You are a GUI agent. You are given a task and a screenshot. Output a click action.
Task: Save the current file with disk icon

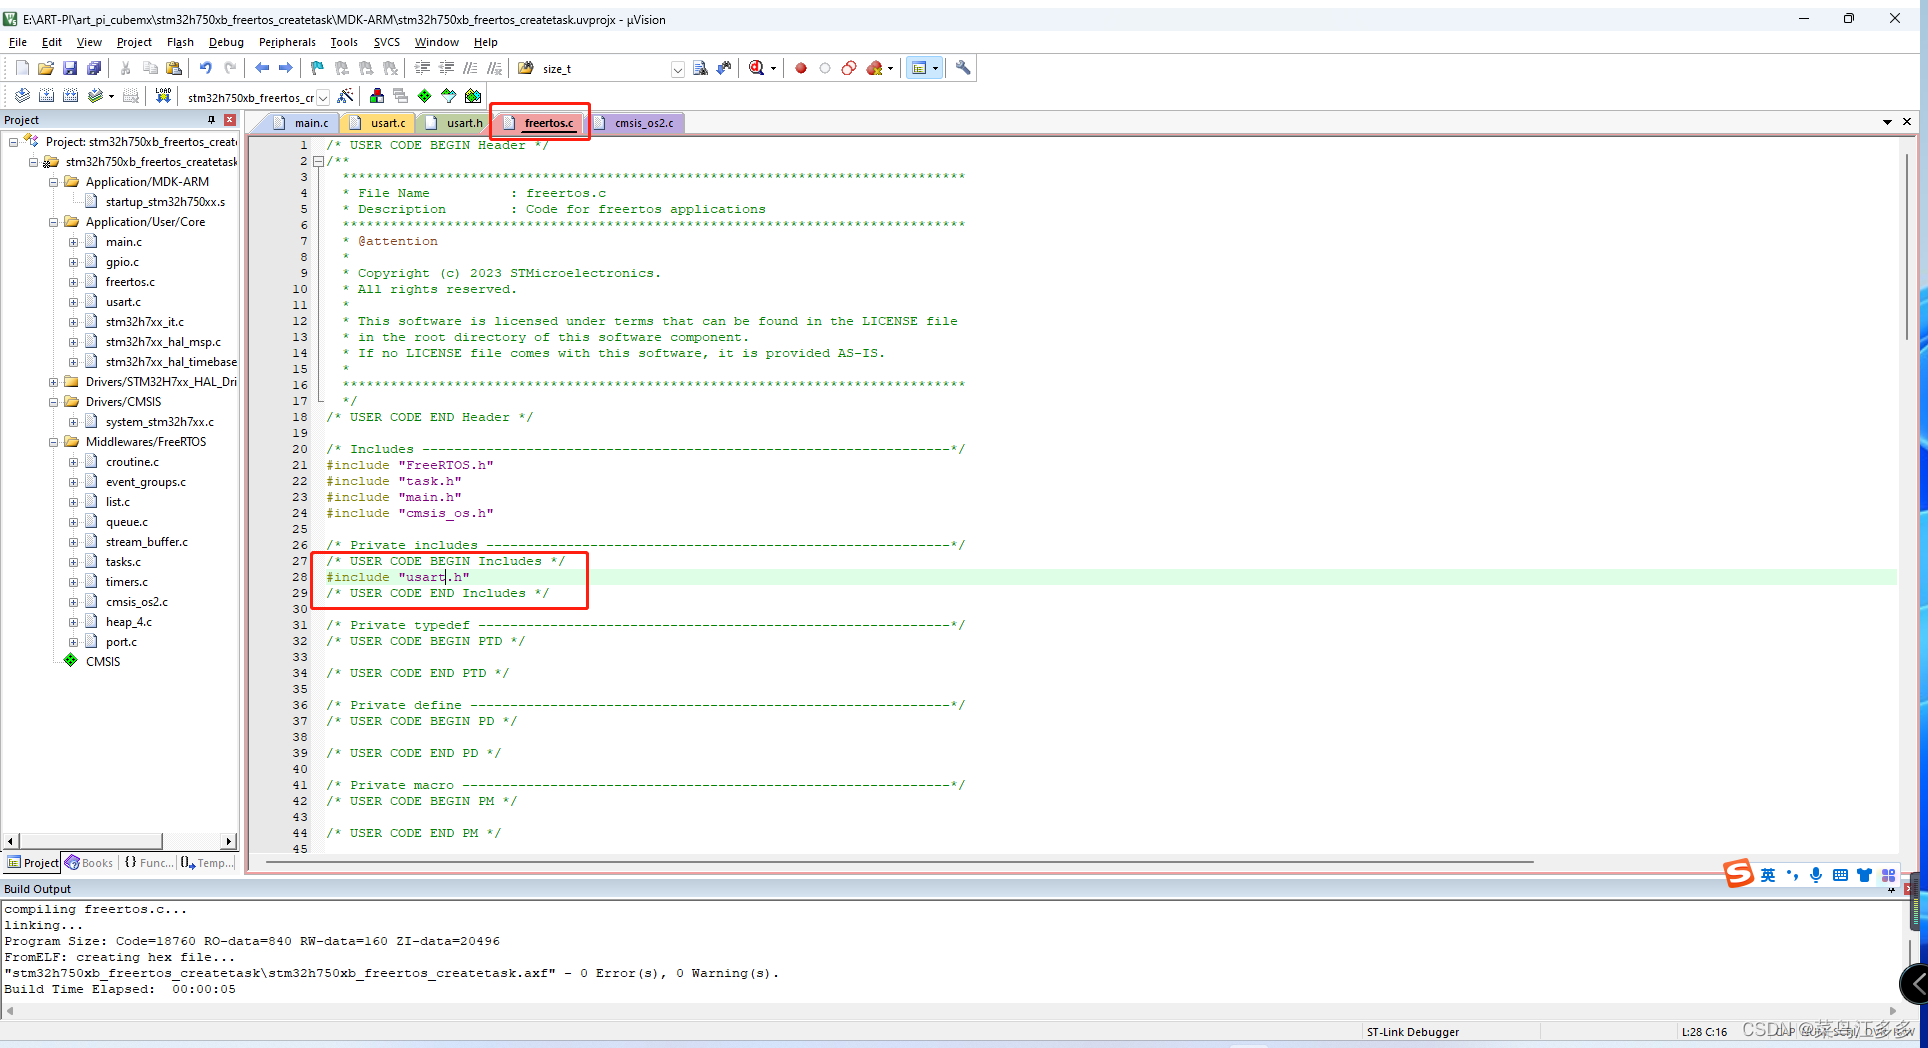70,68
